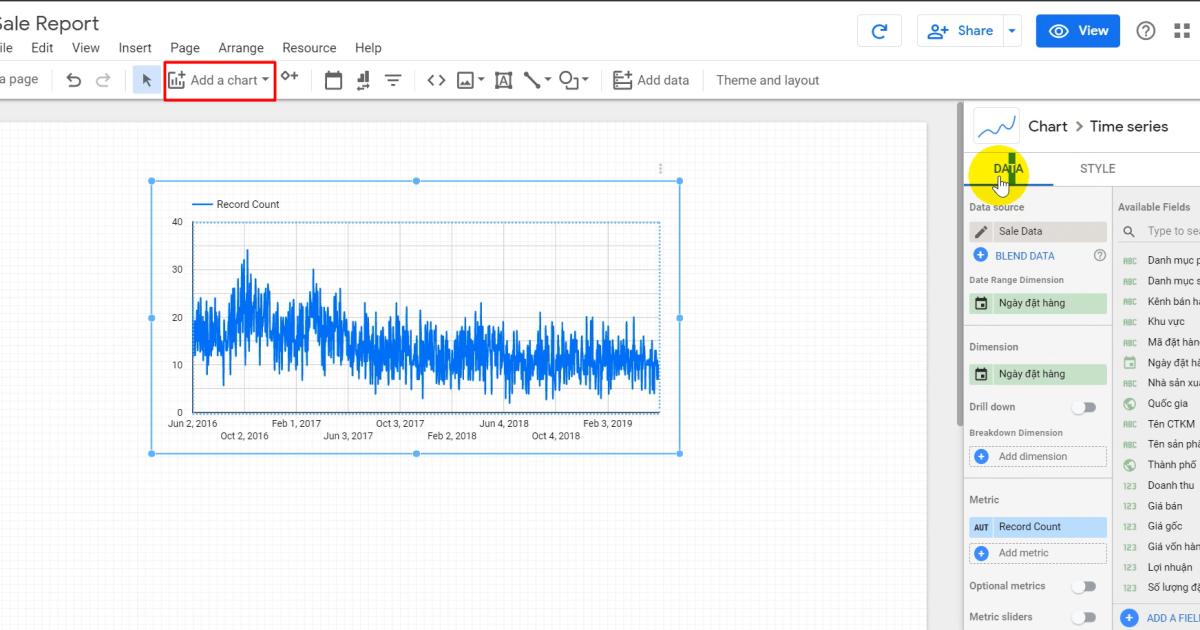
Task: Enable the Drill down toggle
Action: [x=1083, y=407]
